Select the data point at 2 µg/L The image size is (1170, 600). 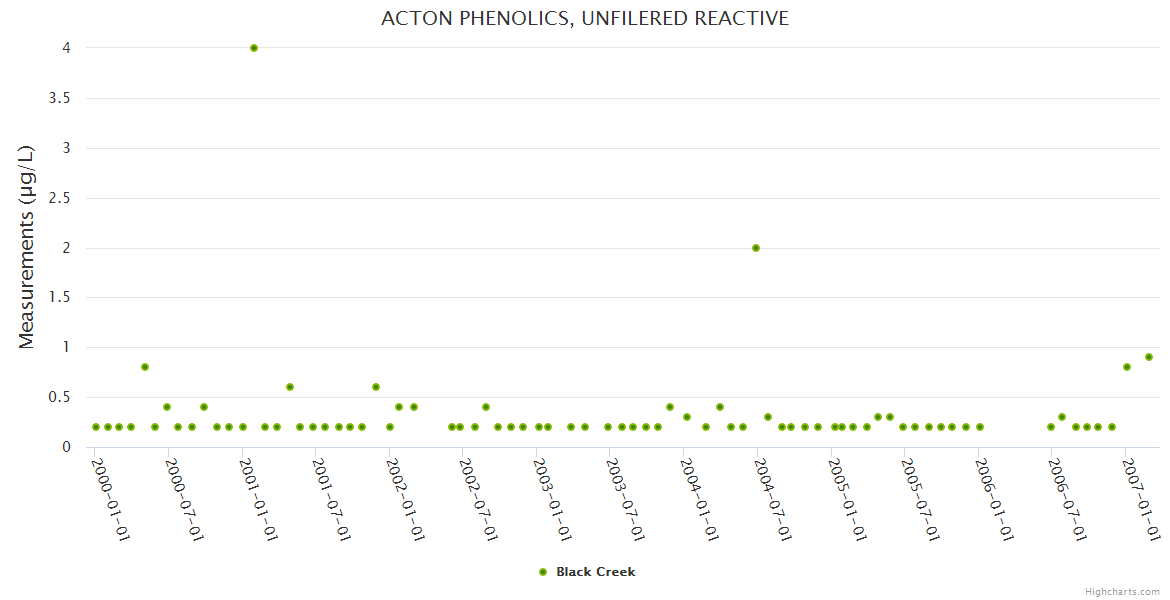pos(756,248)
